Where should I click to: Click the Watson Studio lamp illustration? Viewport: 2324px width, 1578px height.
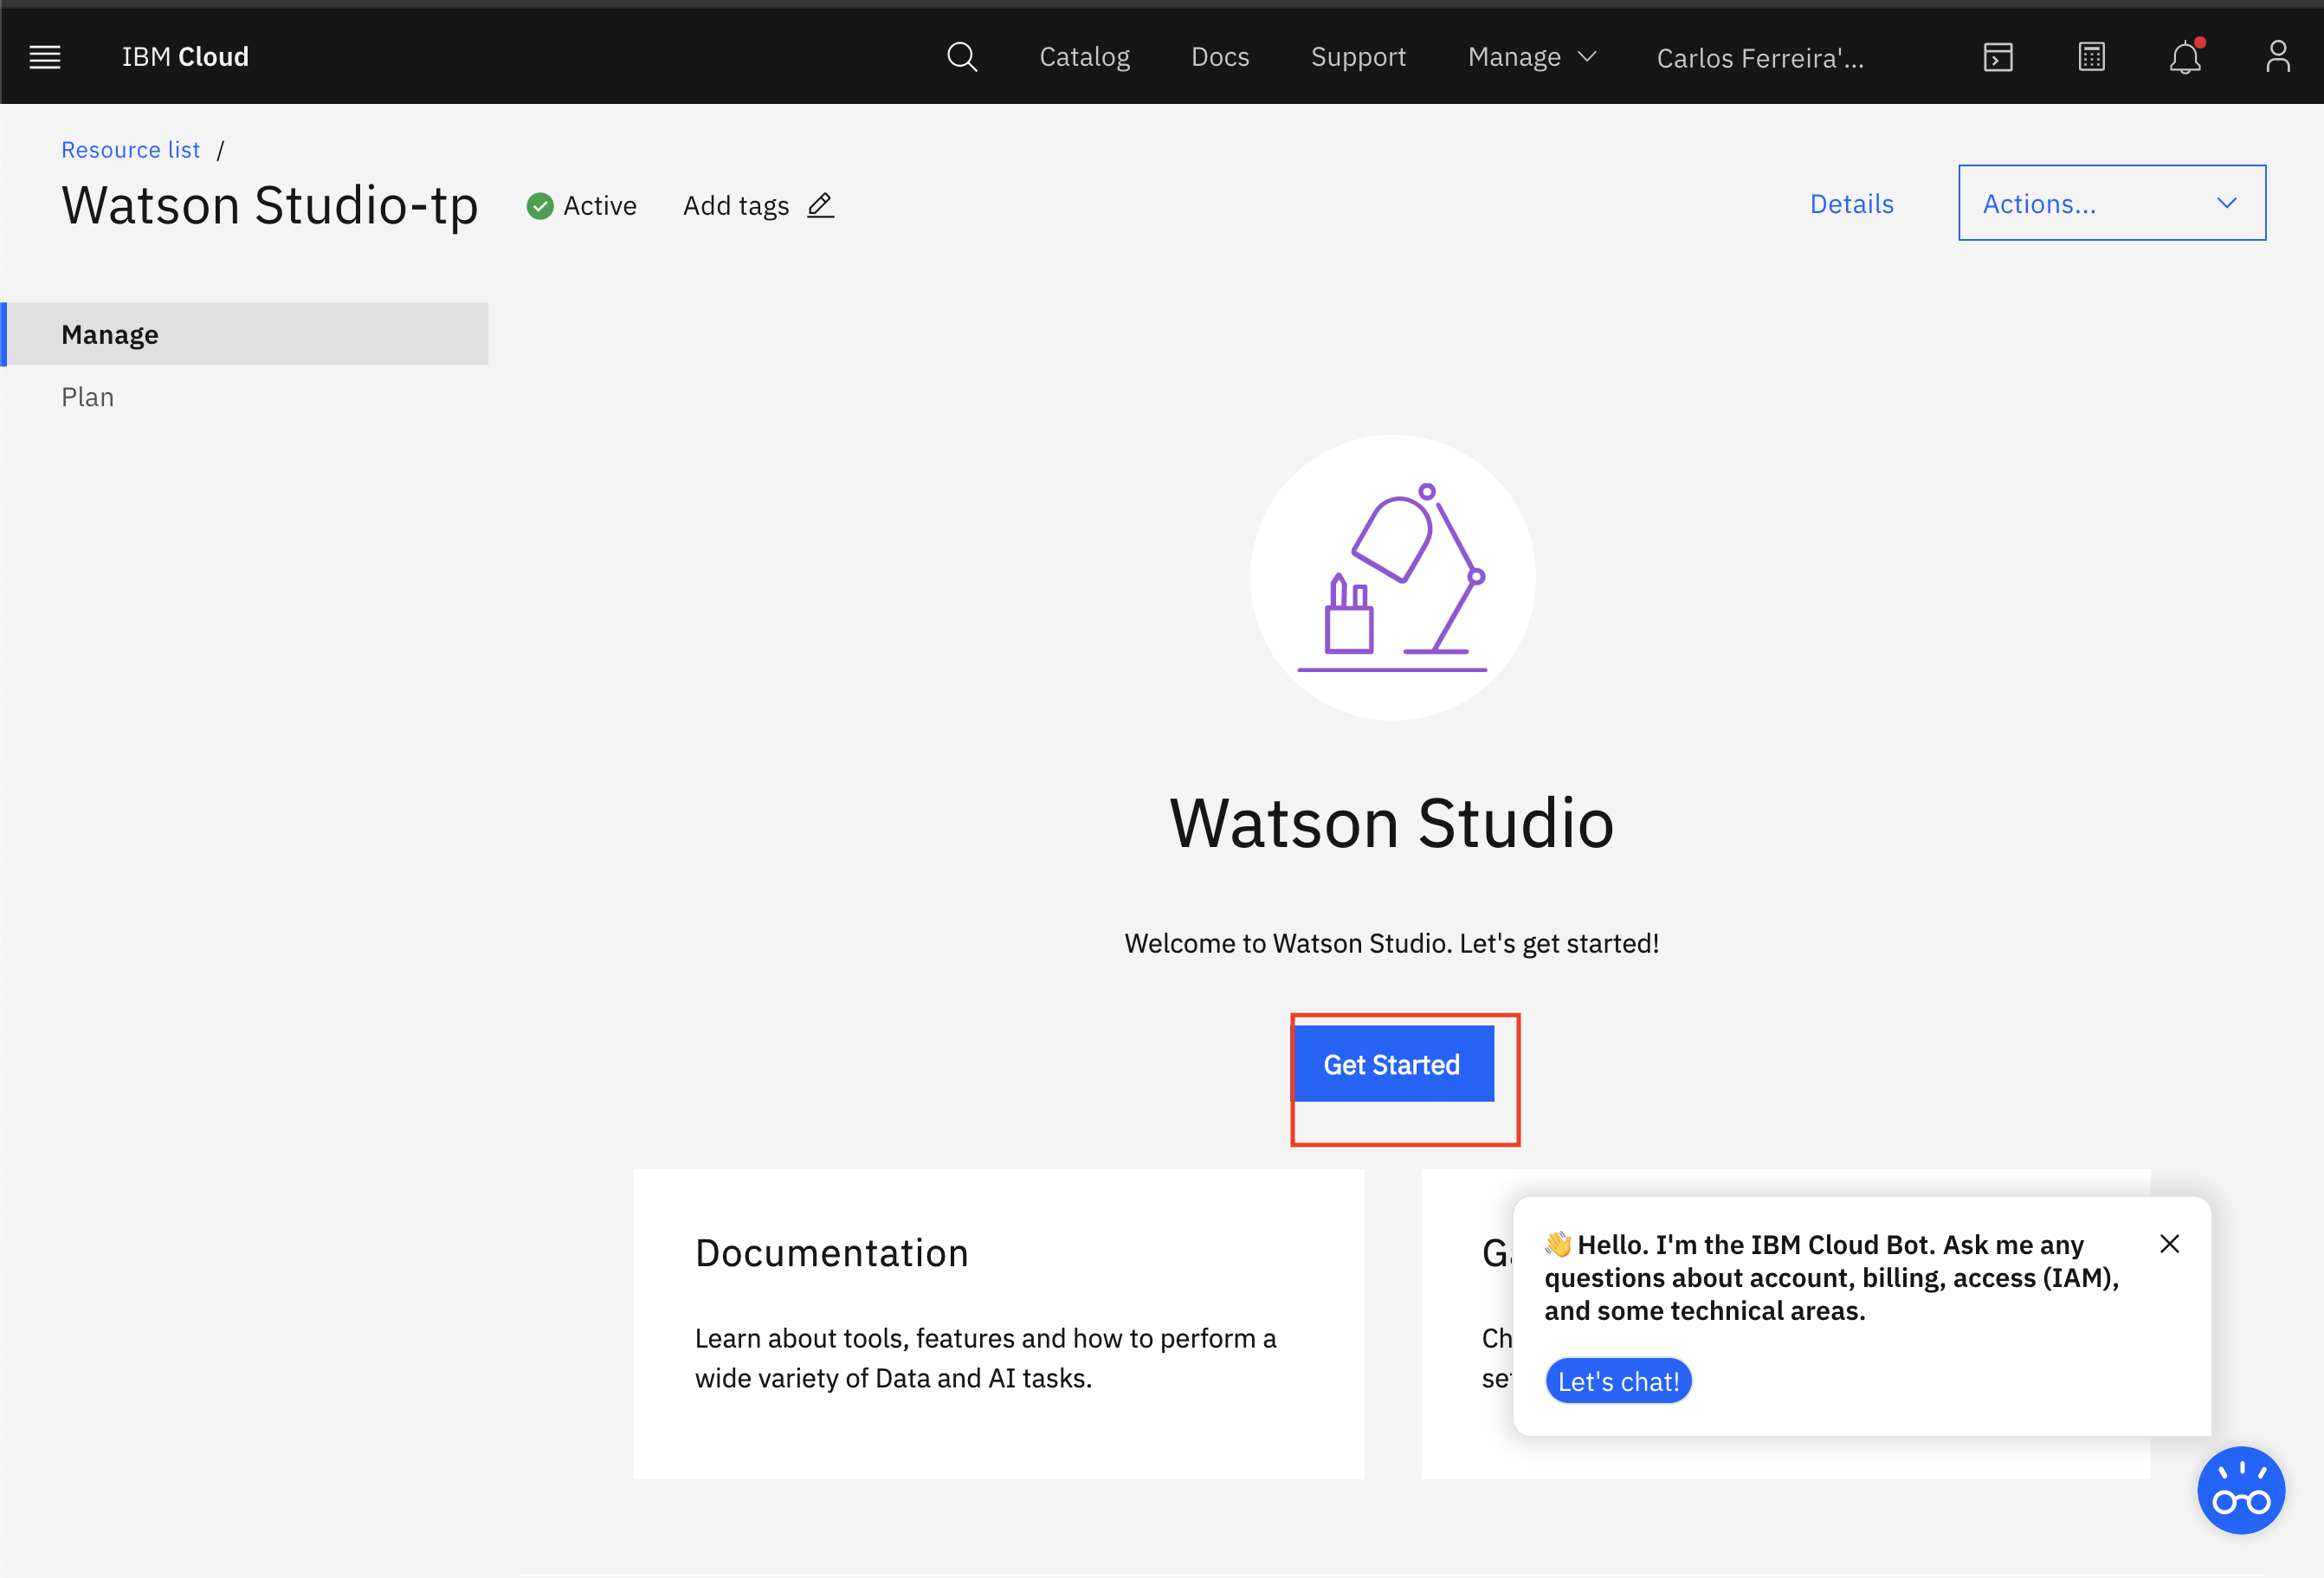tap(1392, 578)
